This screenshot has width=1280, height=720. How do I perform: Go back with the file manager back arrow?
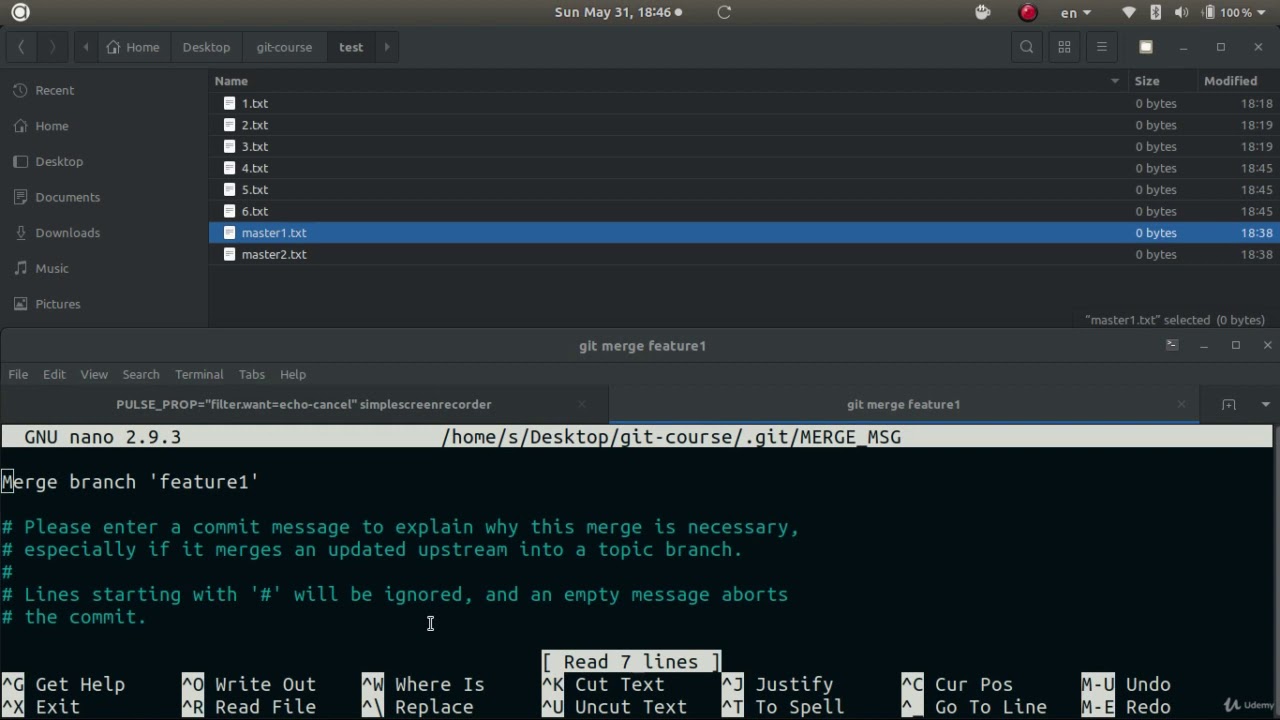pos(21,47)
